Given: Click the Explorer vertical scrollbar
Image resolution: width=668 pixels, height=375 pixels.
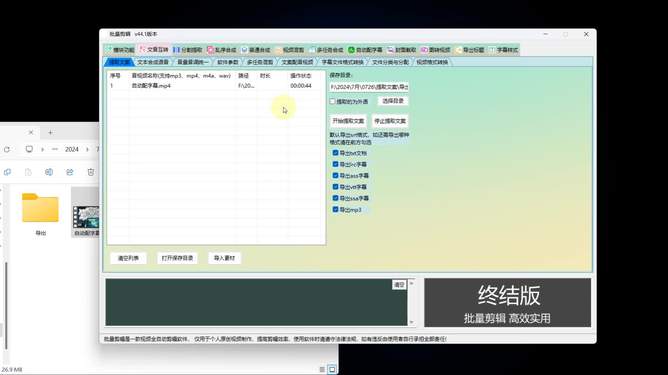Looking at the screenshot, I should coord(6,305).
